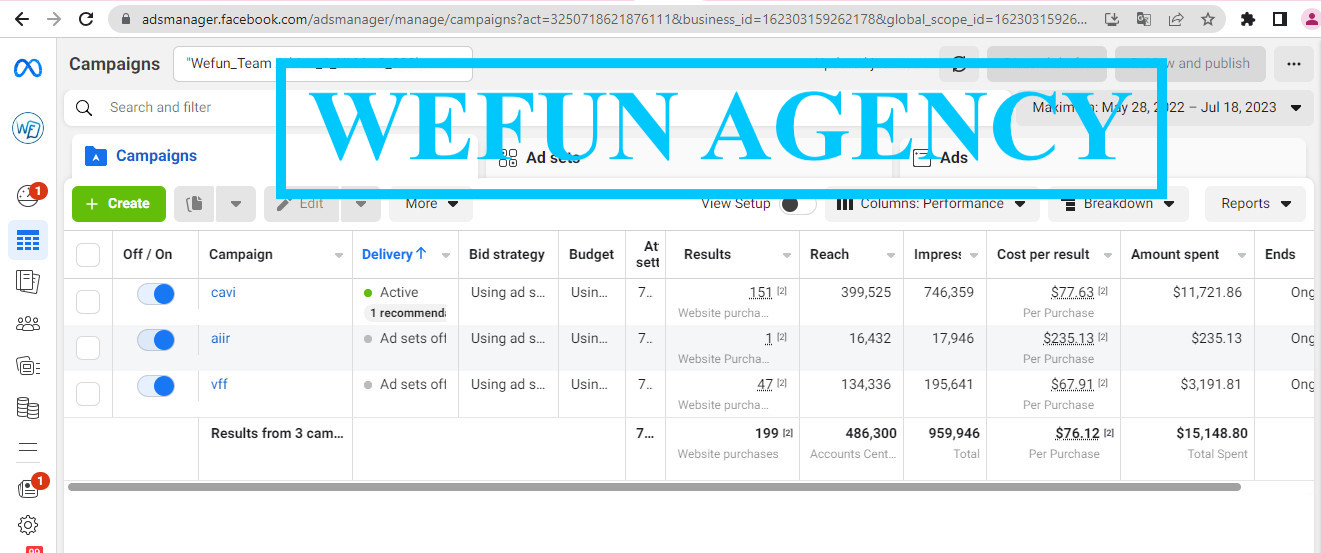Toggle the browser side panel icon
This screenshot has width=1321, height=553.
tap(1280, 18)
